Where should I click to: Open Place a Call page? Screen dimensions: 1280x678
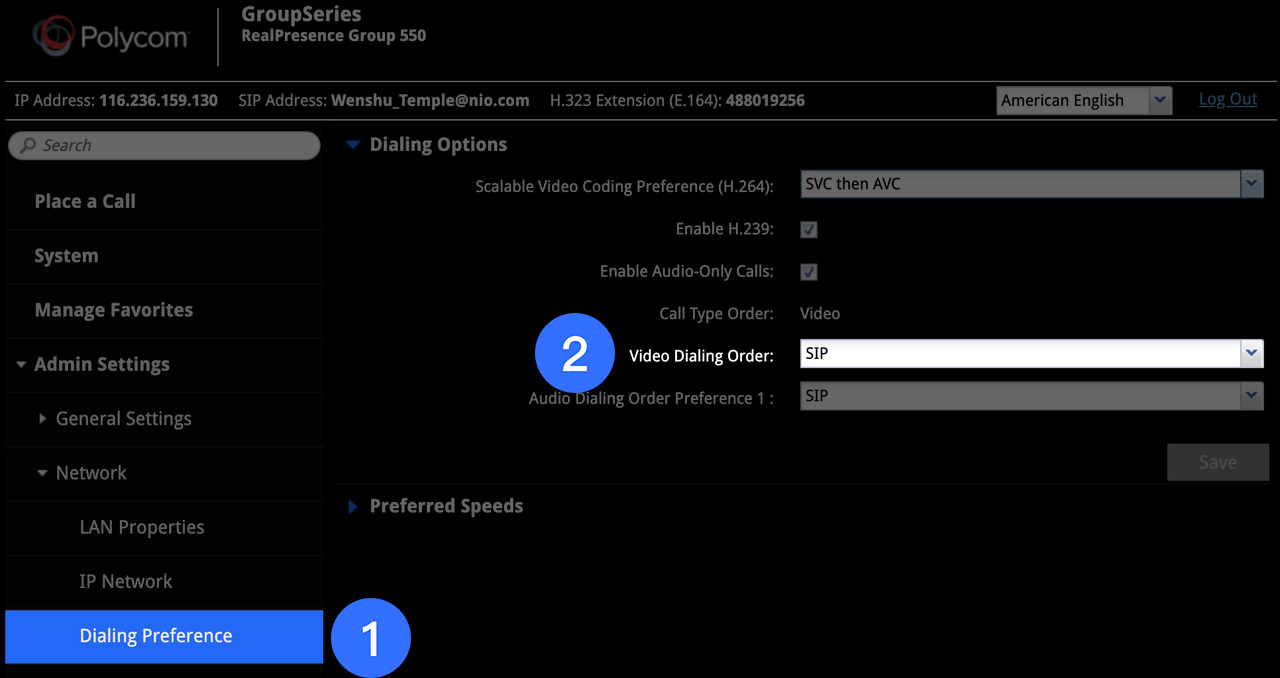(85, 202)
